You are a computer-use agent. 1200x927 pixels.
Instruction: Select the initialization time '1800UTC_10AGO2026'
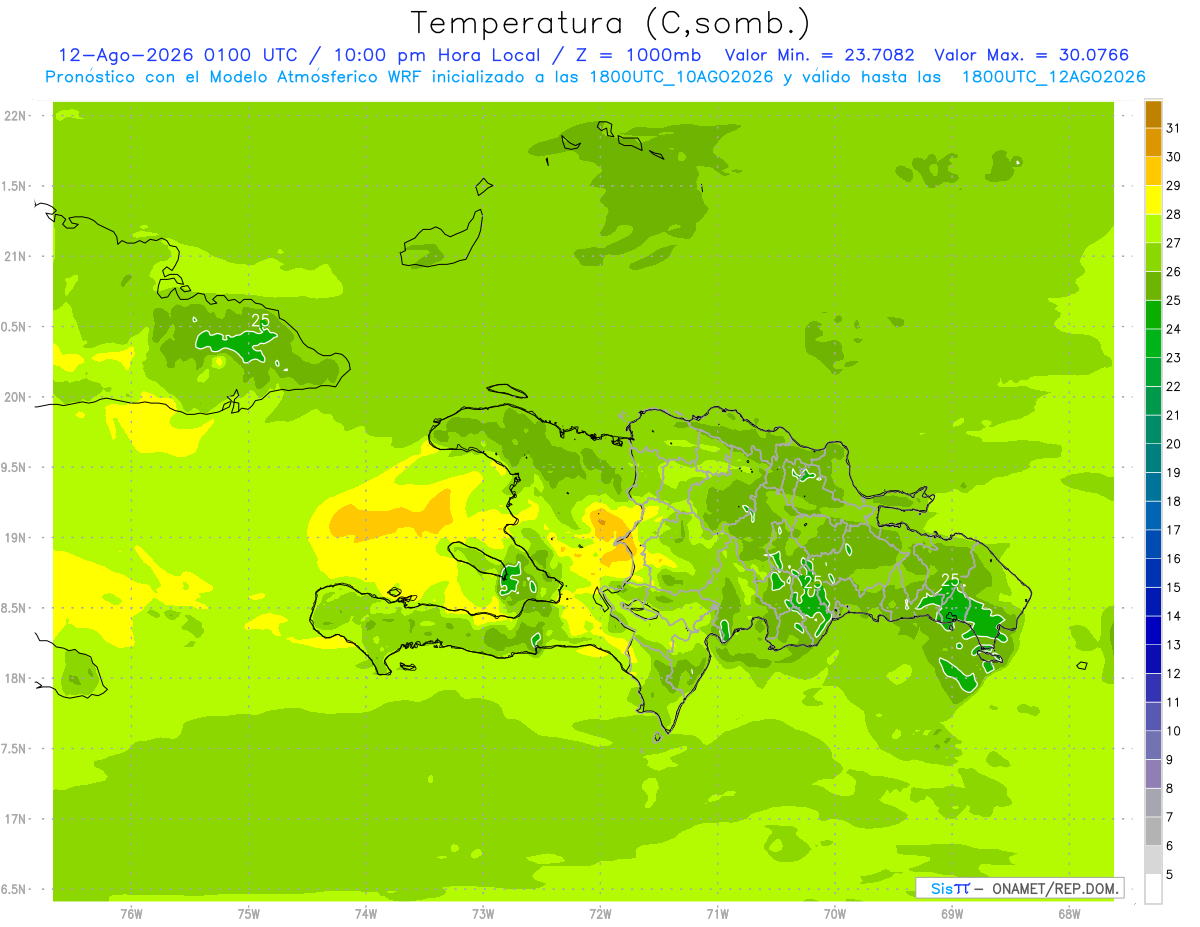682,77
